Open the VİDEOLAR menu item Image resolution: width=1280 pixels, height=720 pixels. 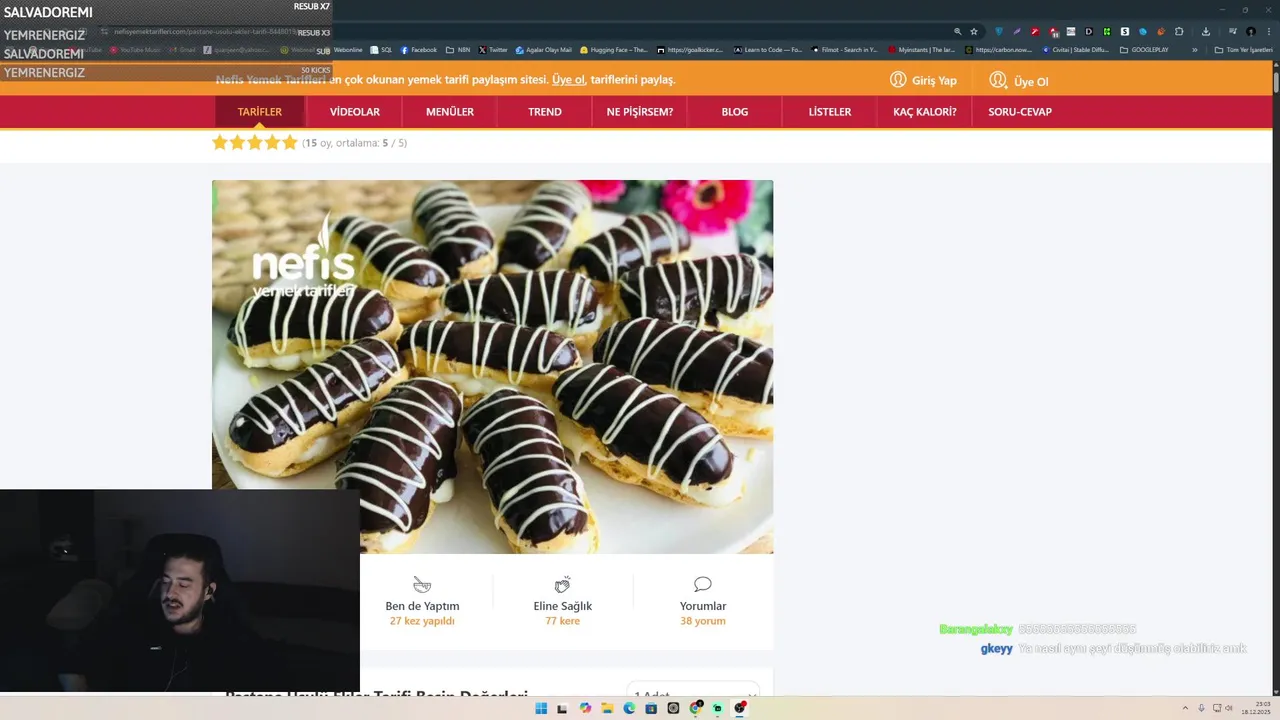[355, 112]
